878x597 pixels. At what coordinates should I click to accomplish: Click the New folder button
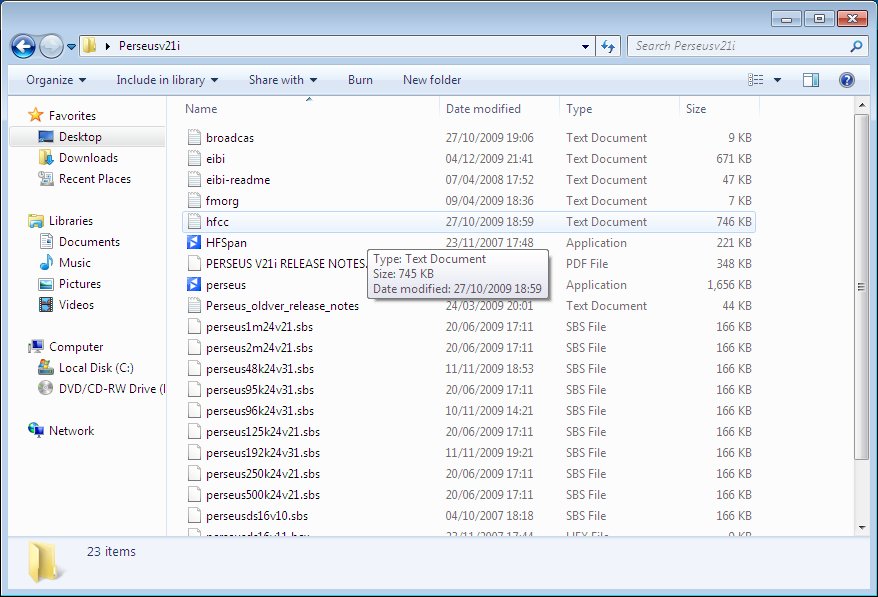432,80
